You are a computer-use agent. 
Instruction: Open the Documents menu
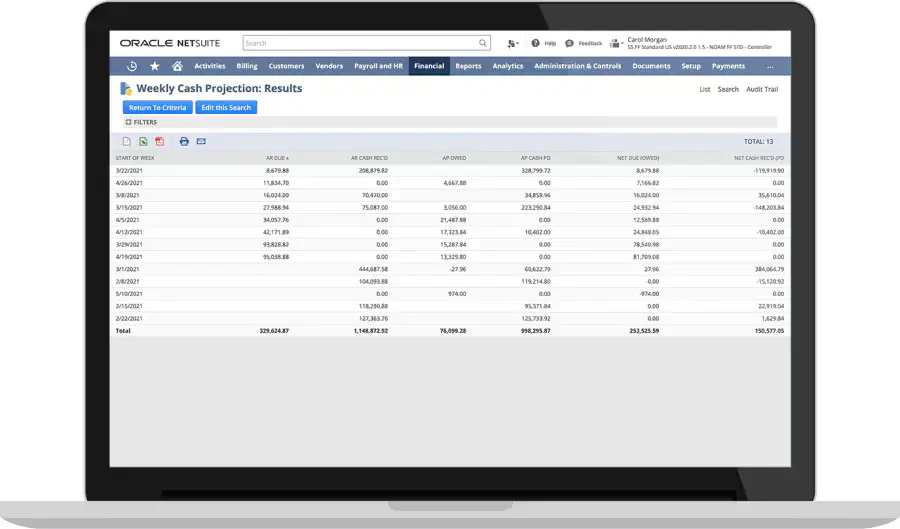(651, 66)
